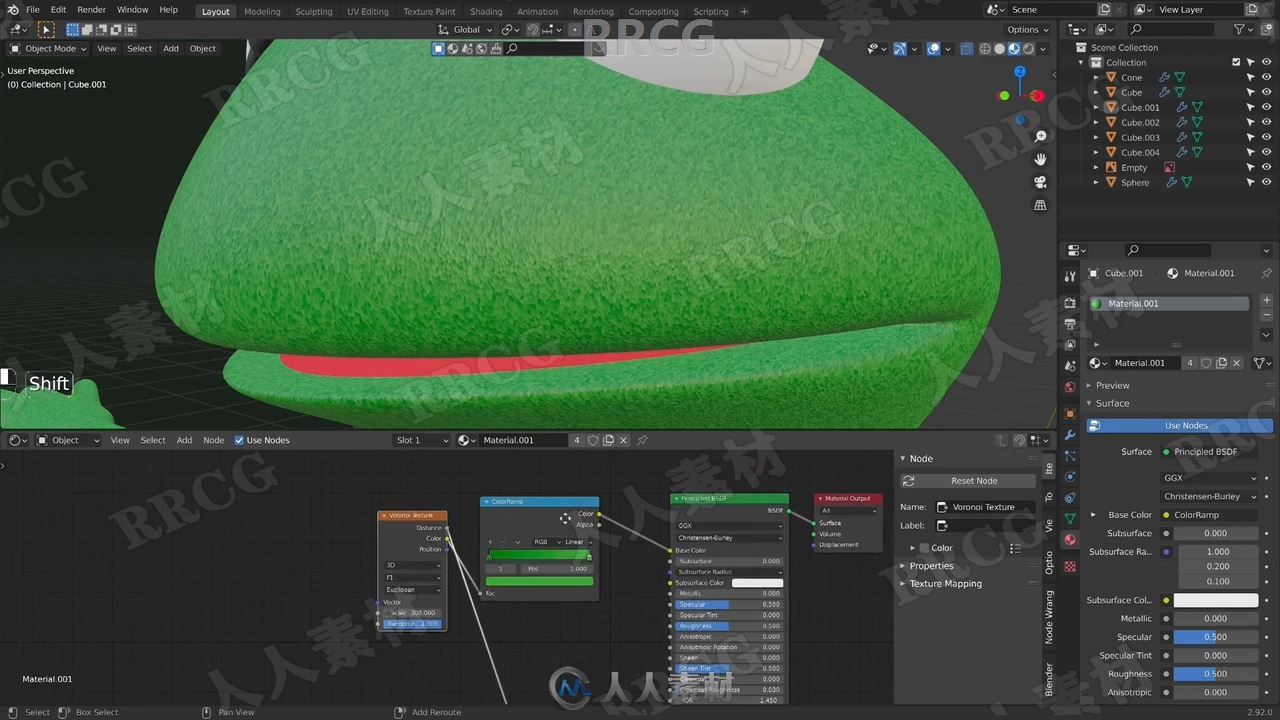The width and height of the screenshot is (1280, 720).
Task: Select solid viewport shading
Action: (999, 48)
